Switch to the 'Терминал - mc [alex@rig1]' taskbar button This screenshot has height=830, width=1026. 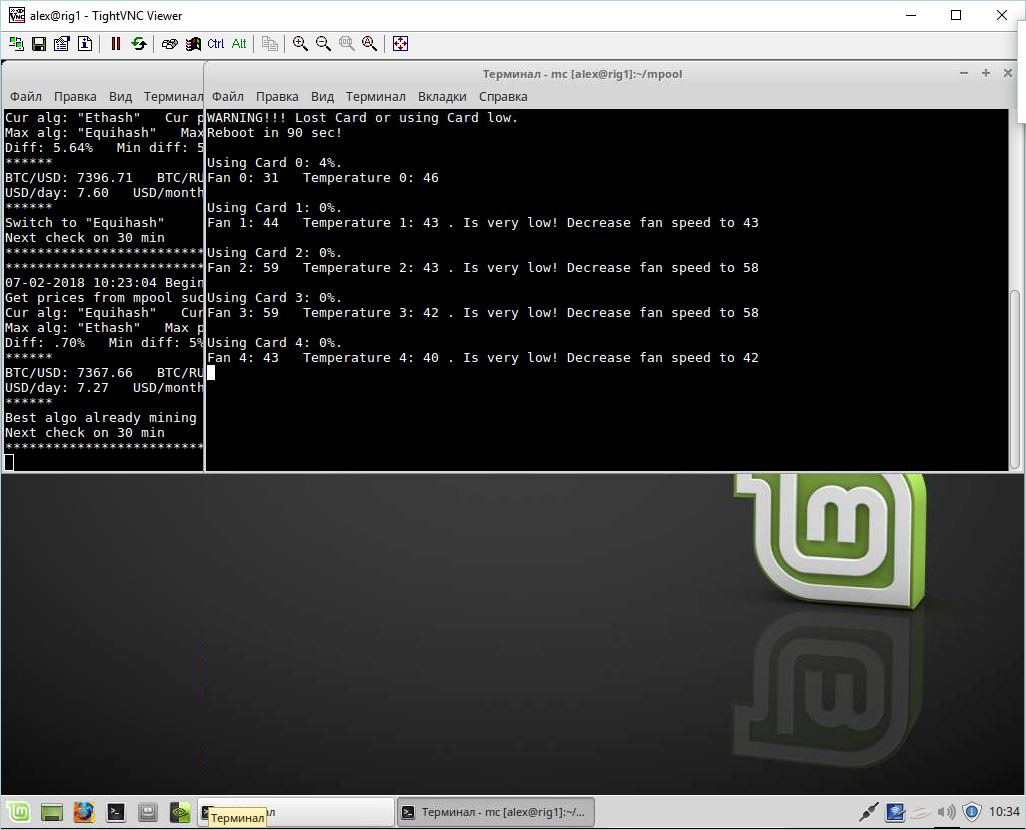[496, 812]
